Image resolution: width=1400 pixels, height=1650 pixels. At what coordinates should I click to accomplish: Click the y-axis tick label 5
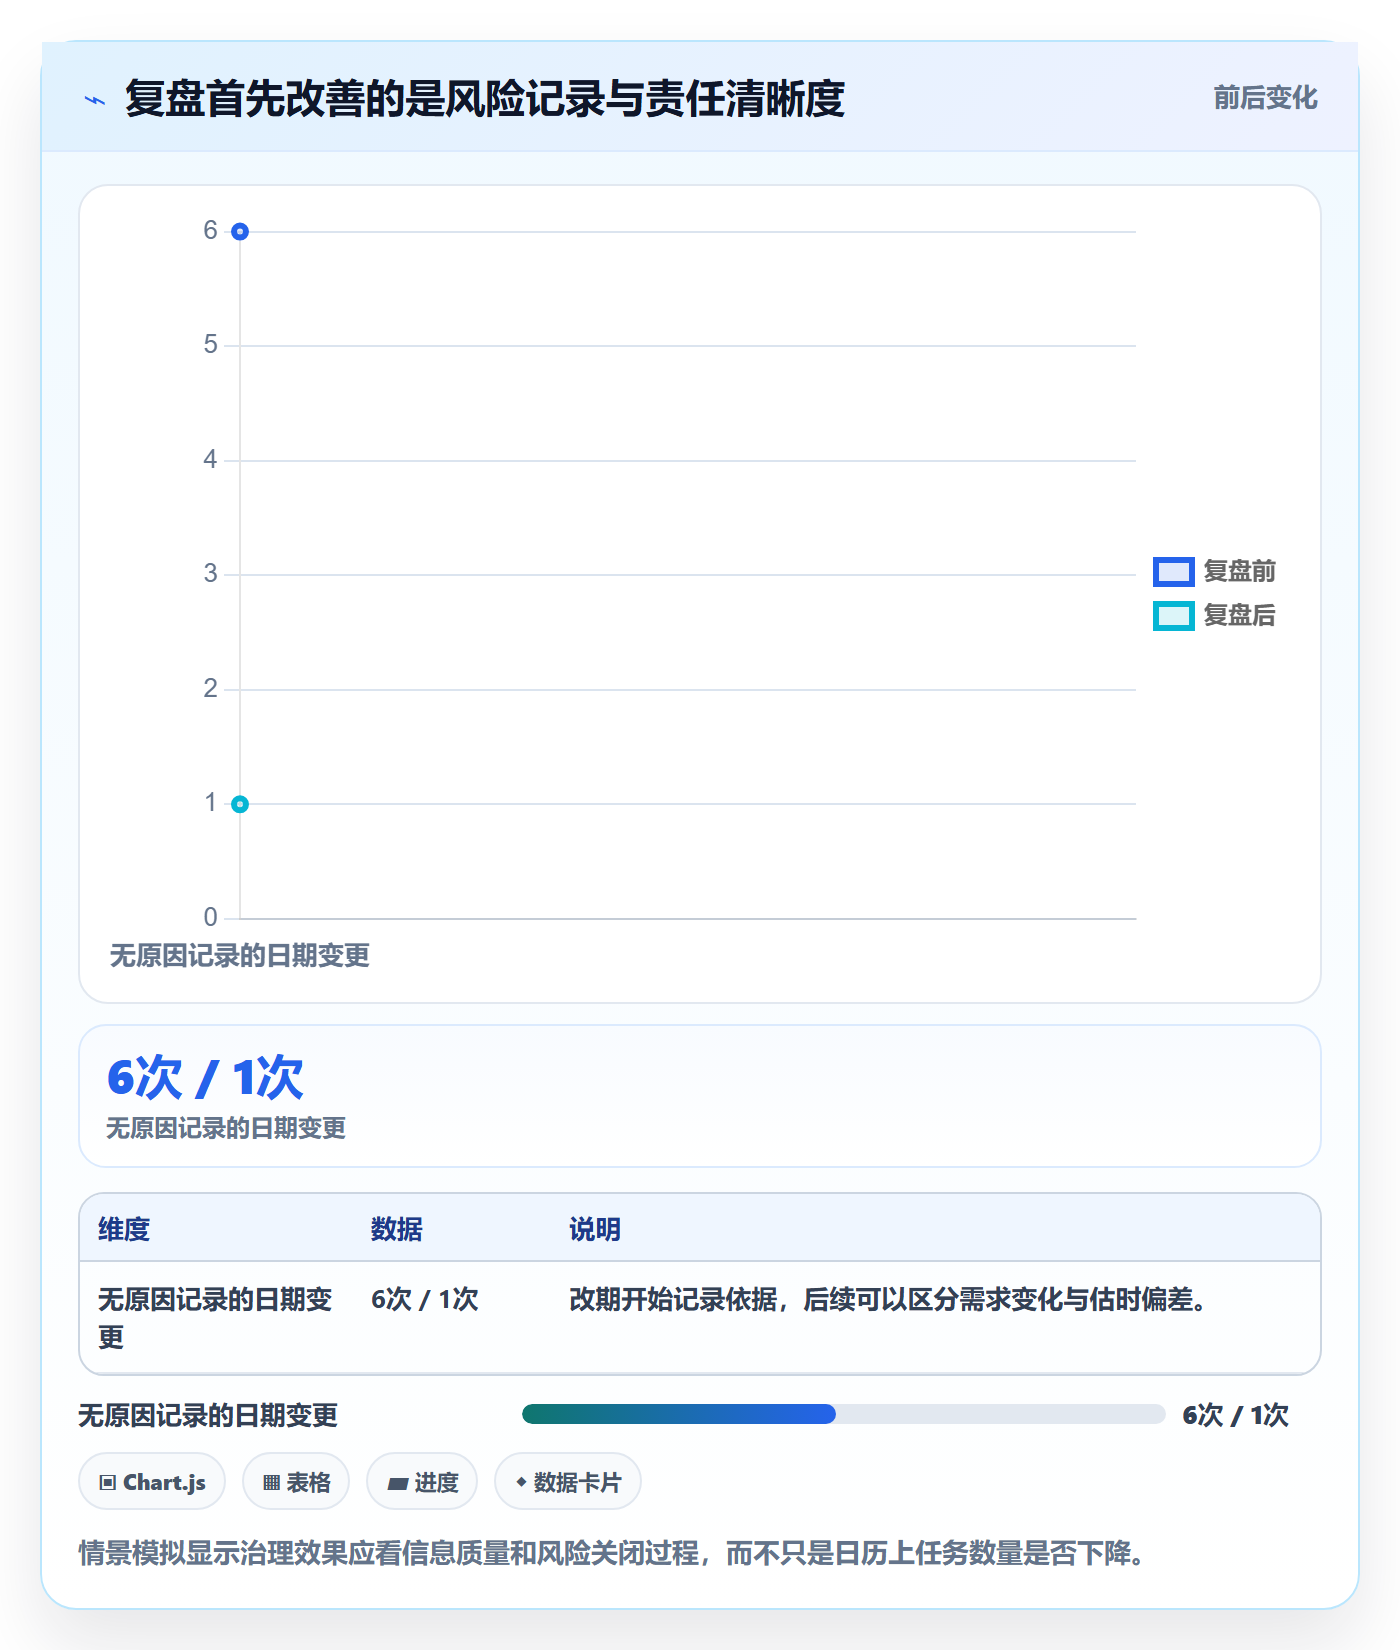(210, 345)
